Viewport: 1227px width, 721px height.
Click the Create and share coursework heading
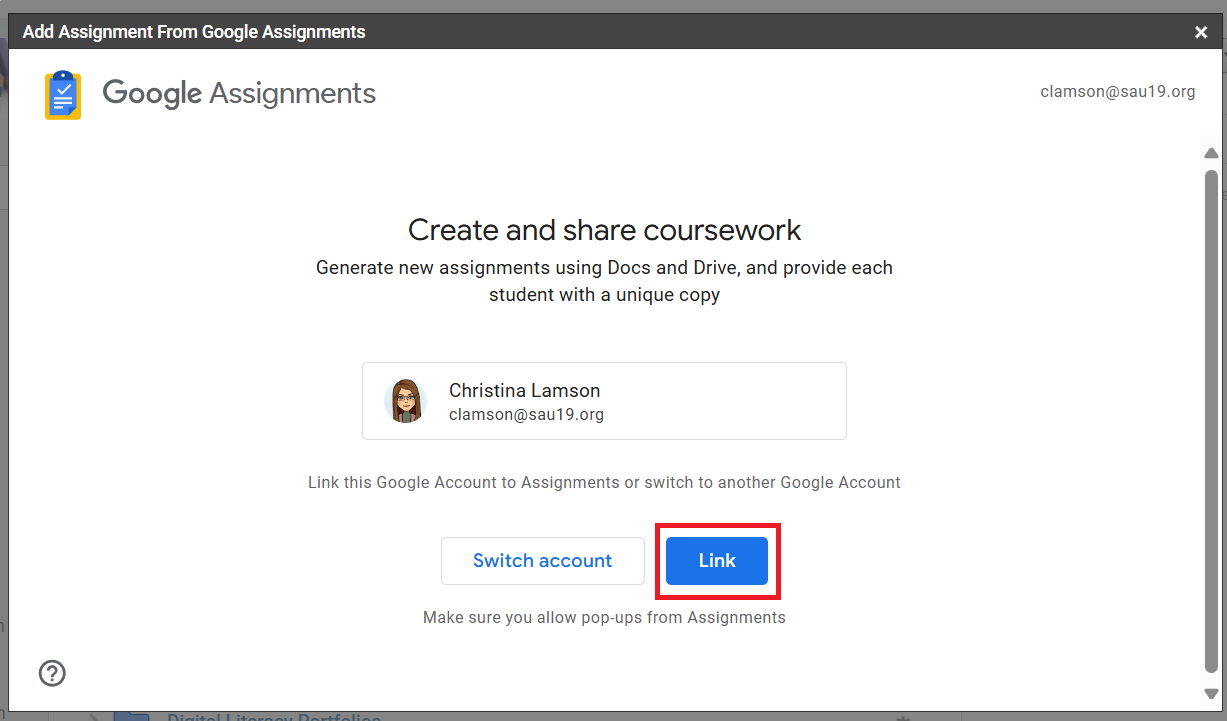pos(604,230)
